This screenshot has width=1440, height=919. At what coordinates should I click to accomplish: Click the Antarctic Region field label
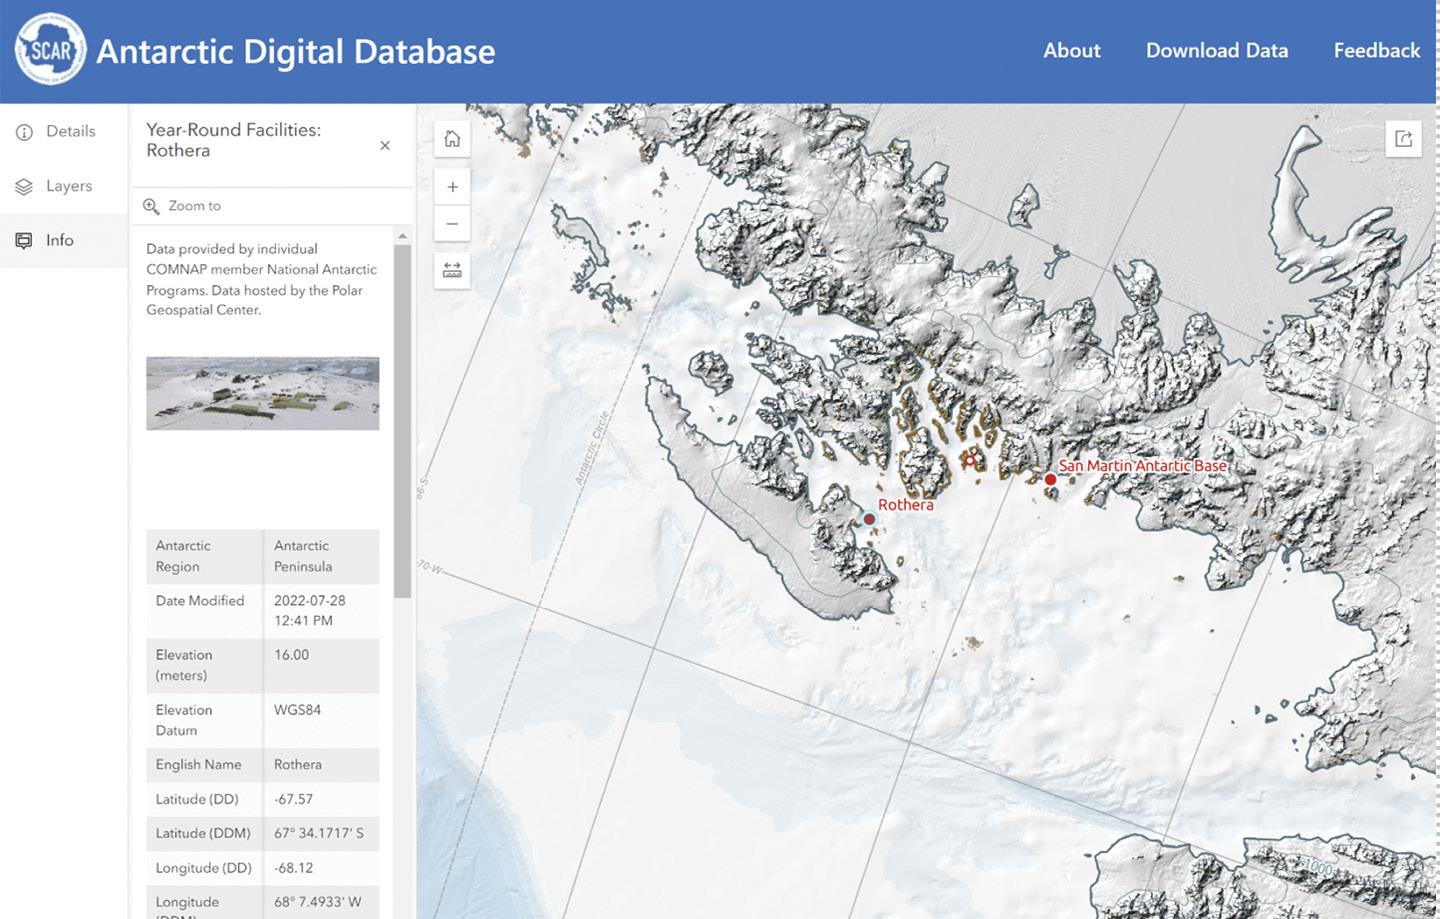coord(183,556)
